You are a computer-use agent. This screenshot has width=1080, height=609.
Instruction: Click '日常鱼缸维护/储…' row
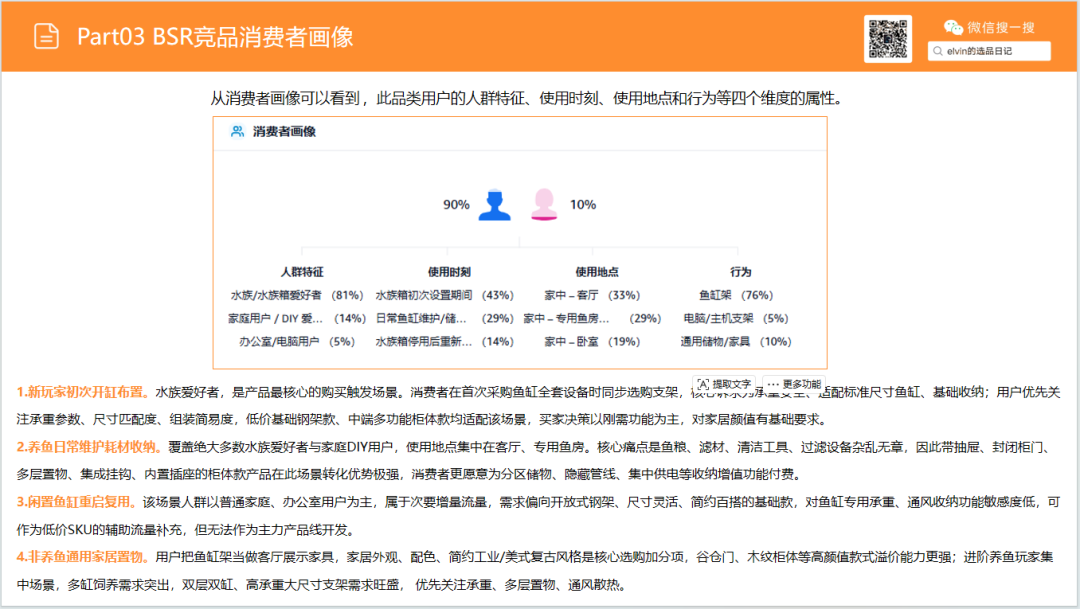444,318
